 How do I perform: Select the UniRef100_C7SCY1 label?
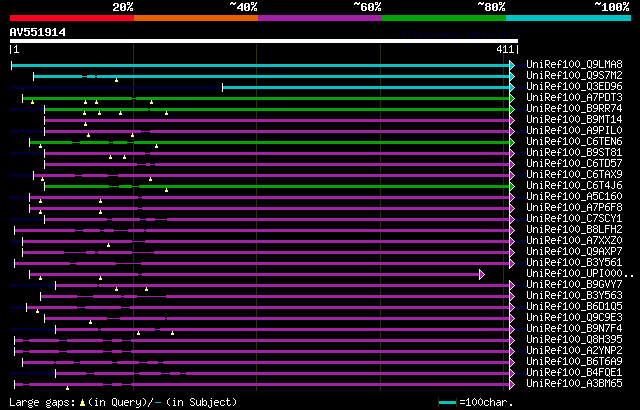point(574,219)
